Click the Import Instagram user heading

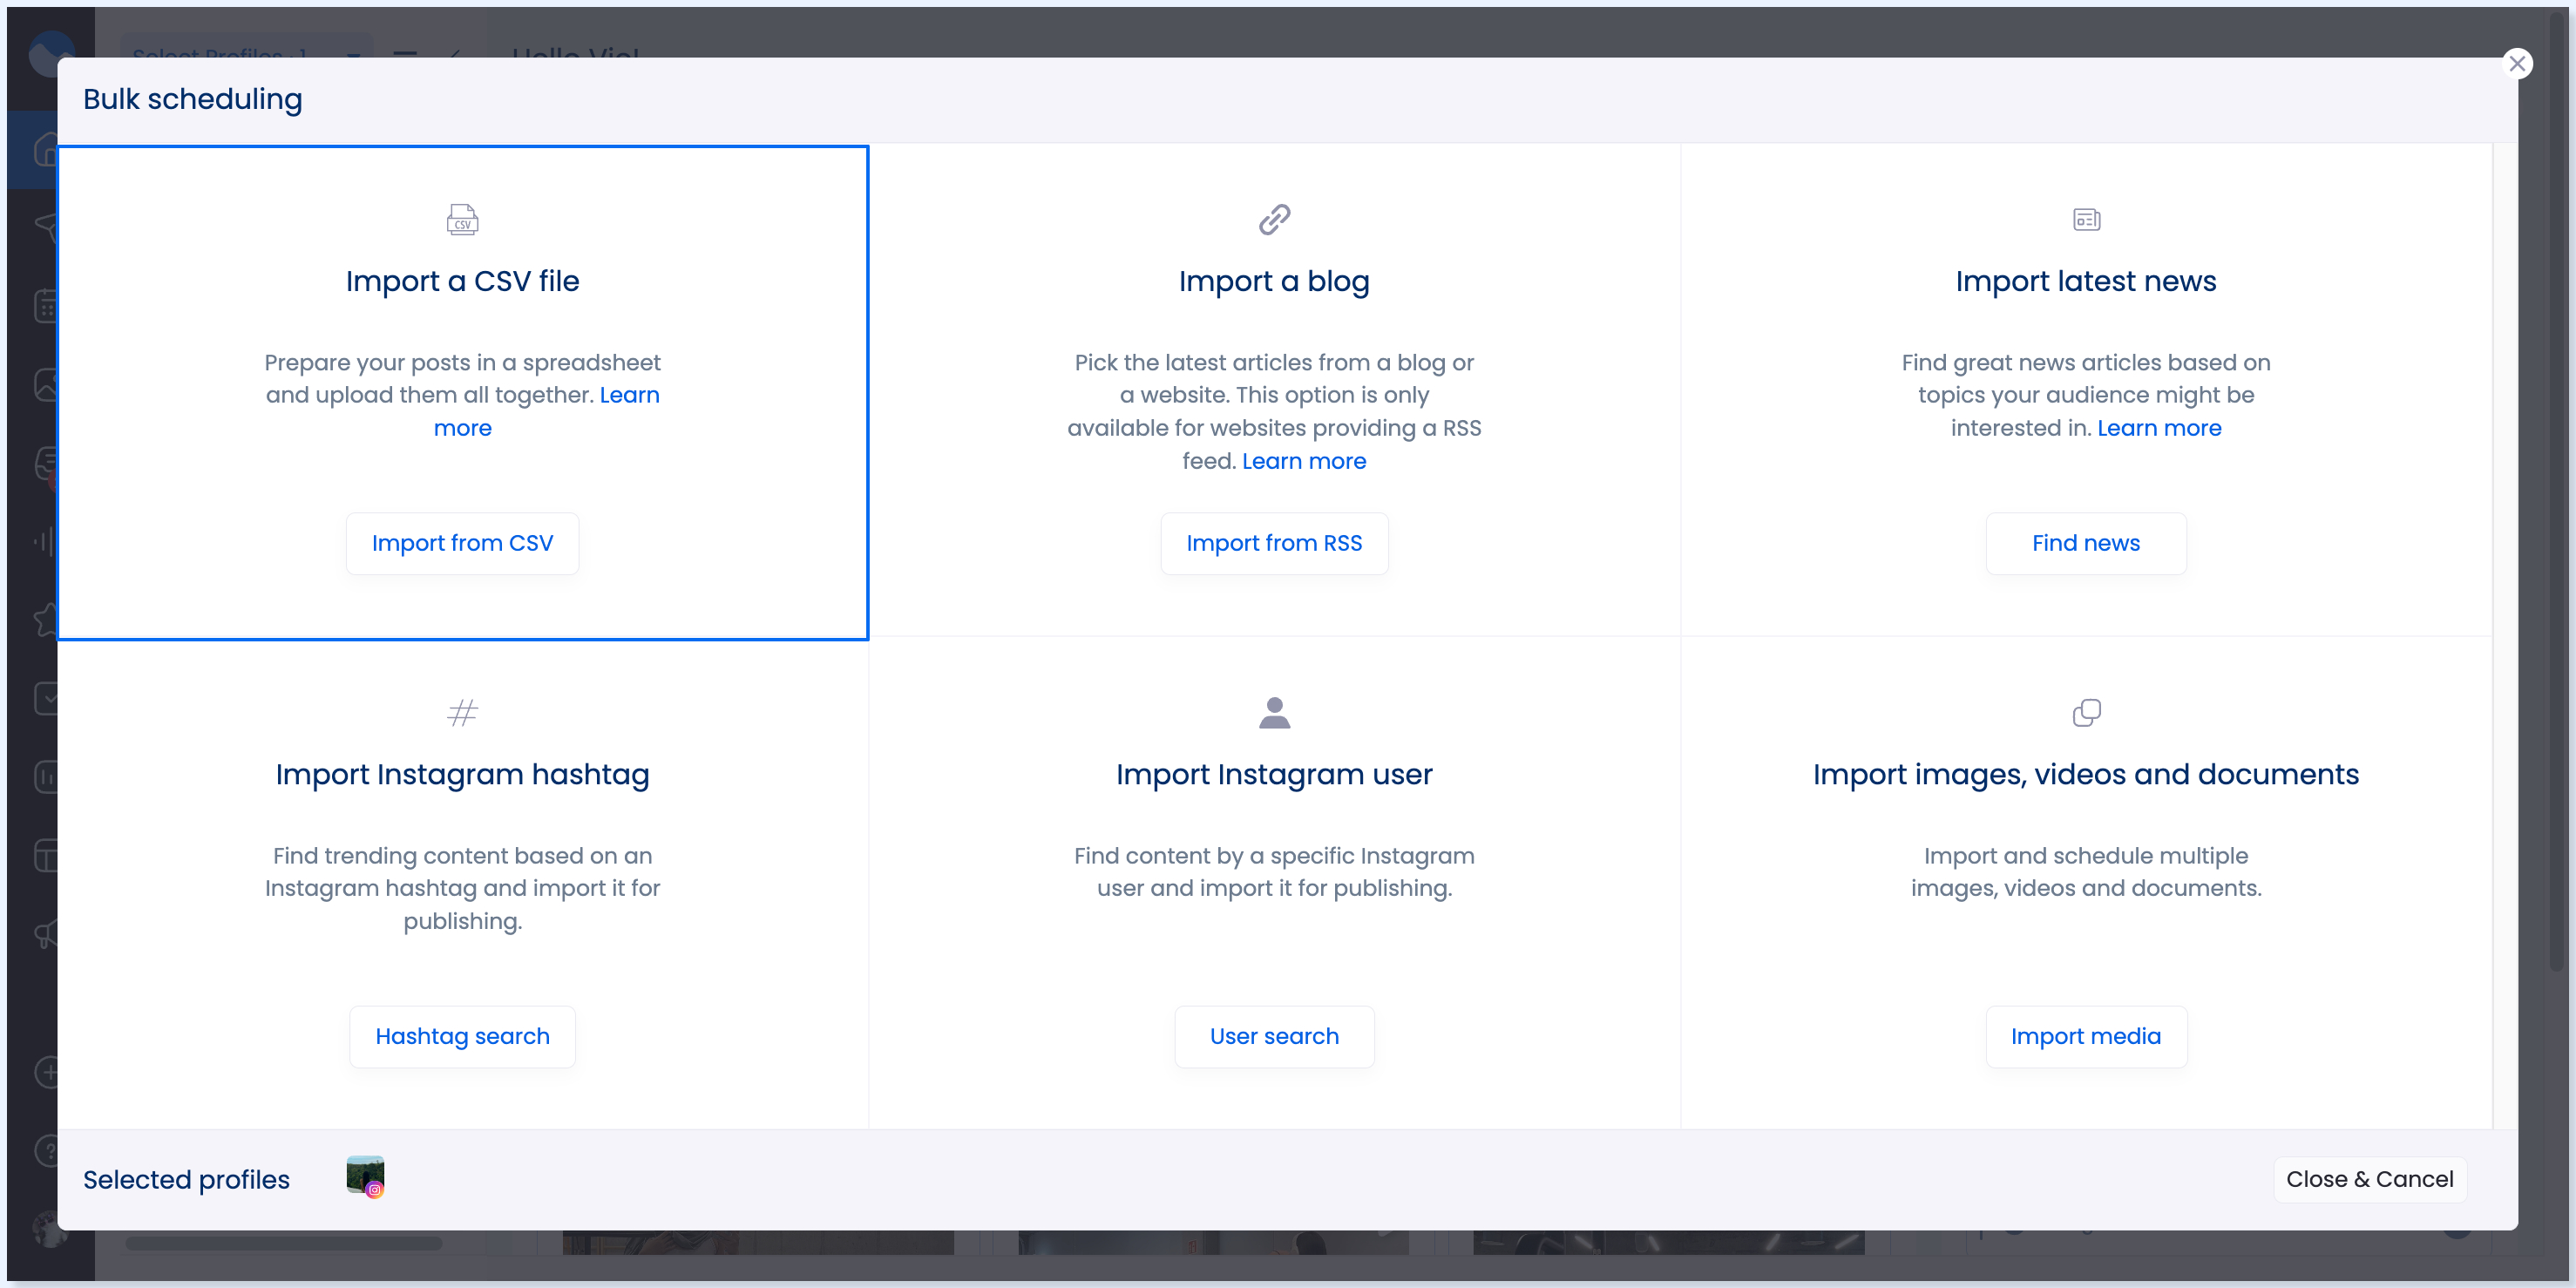coord(1274,775)
